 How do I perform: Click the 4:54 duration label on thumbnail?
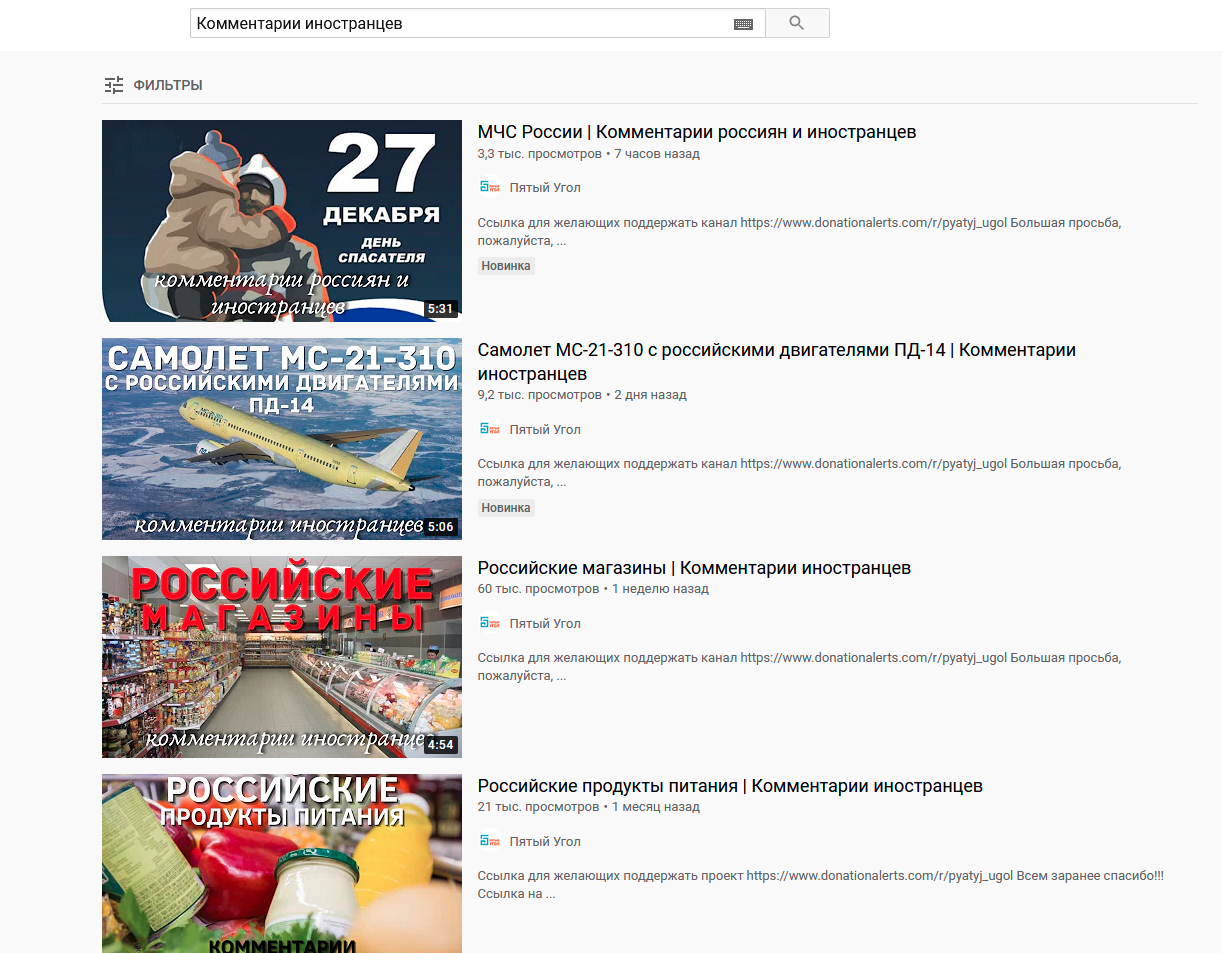click(x=441, y=745)
